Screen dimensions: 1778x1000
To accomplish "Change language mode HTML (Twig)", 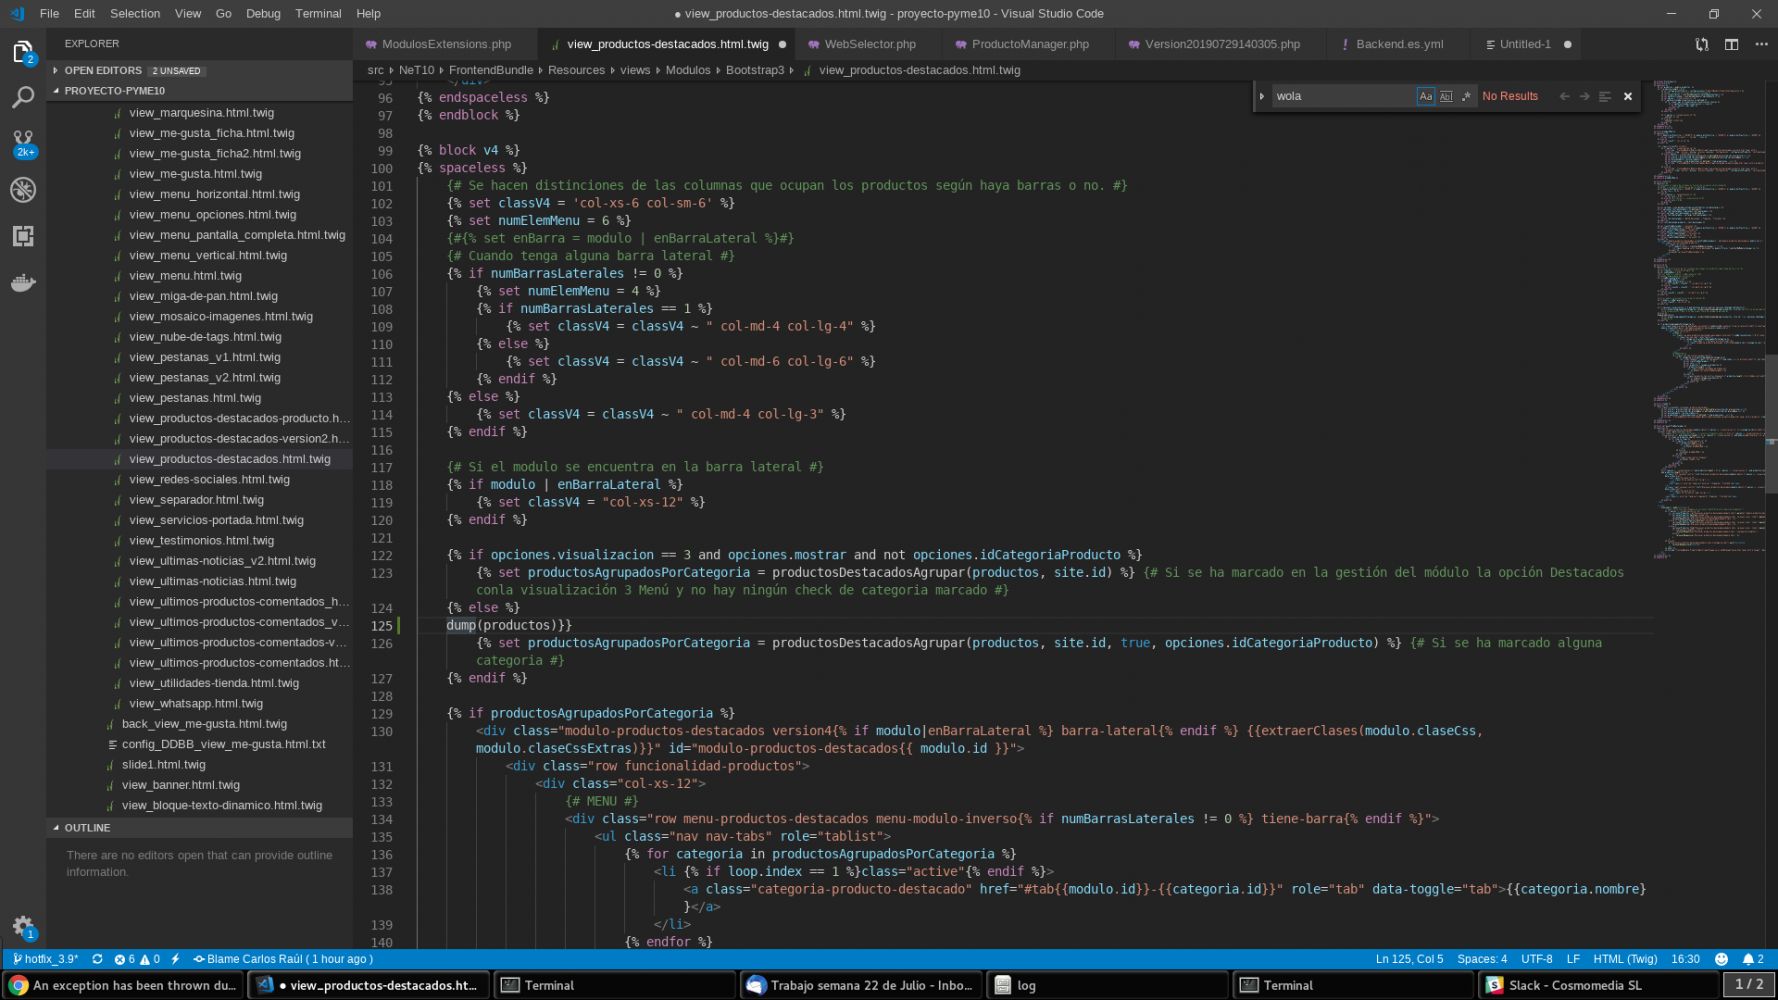I will [x=1625, y=959].
